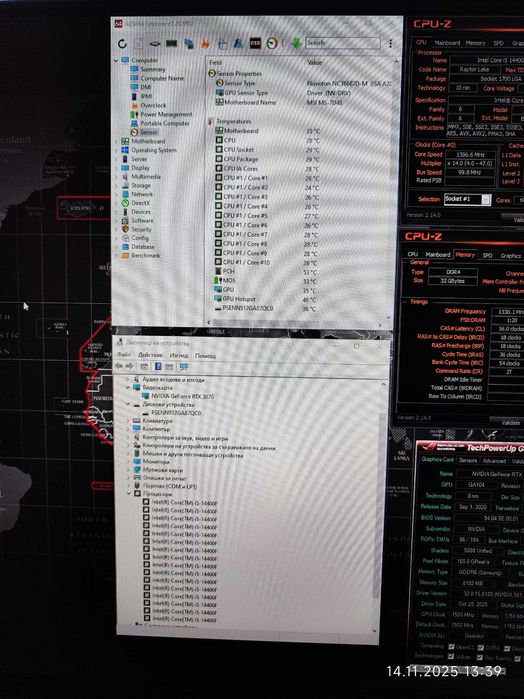Collapse Видеокарти node in Device Manager
Image resolution: width=524 pixels, height=699 pixels.
(x=128, y=388)
